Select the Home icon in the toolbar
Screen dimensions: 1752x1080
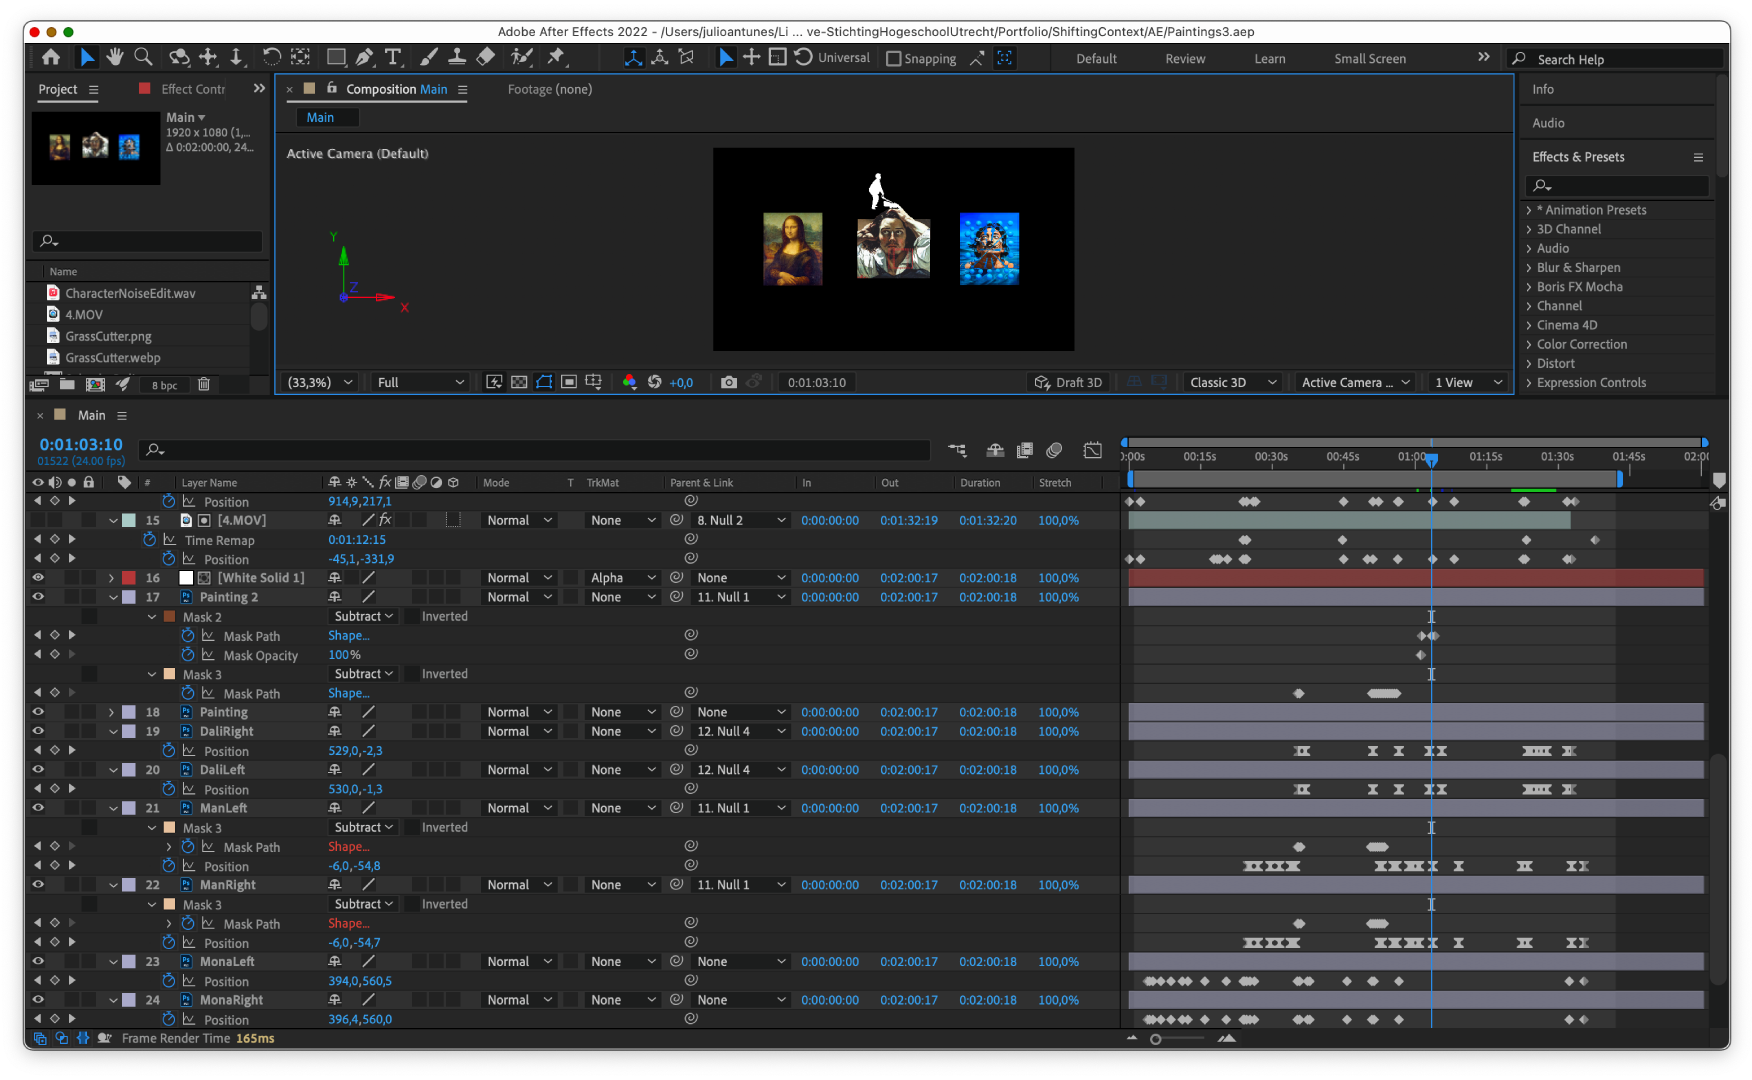51,58
